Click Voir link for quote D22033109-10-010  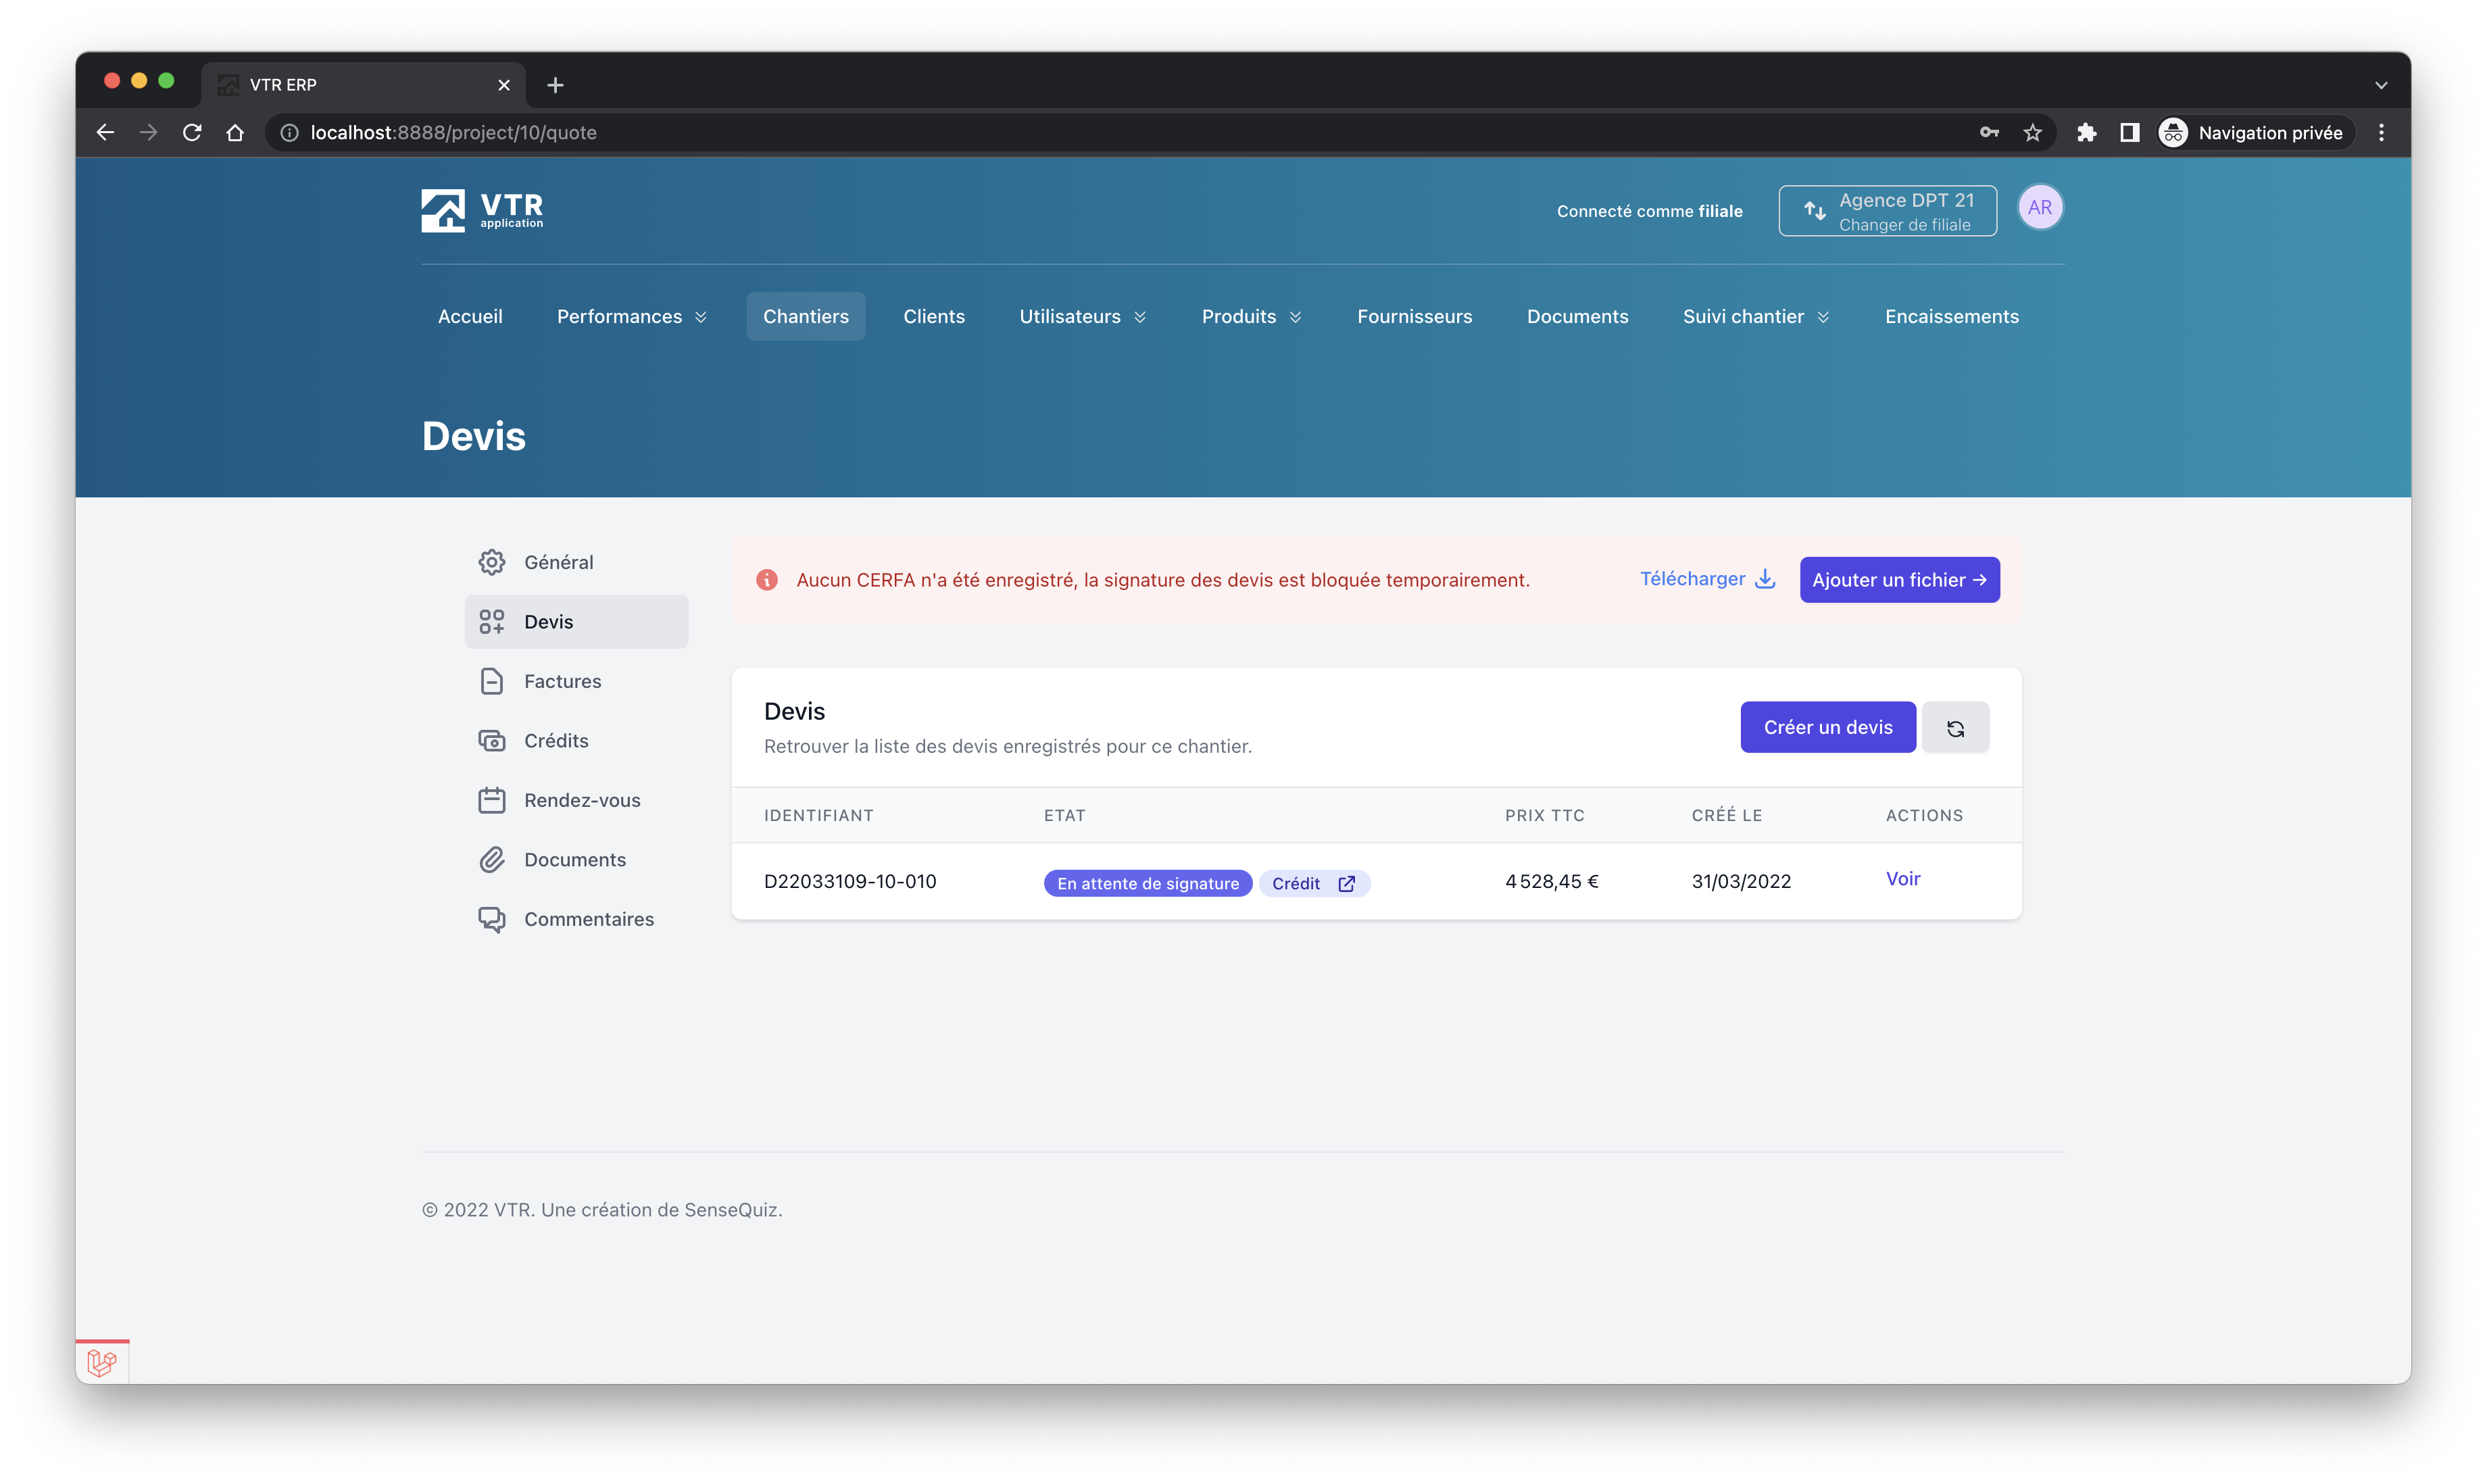click(x=1902, y=879)
